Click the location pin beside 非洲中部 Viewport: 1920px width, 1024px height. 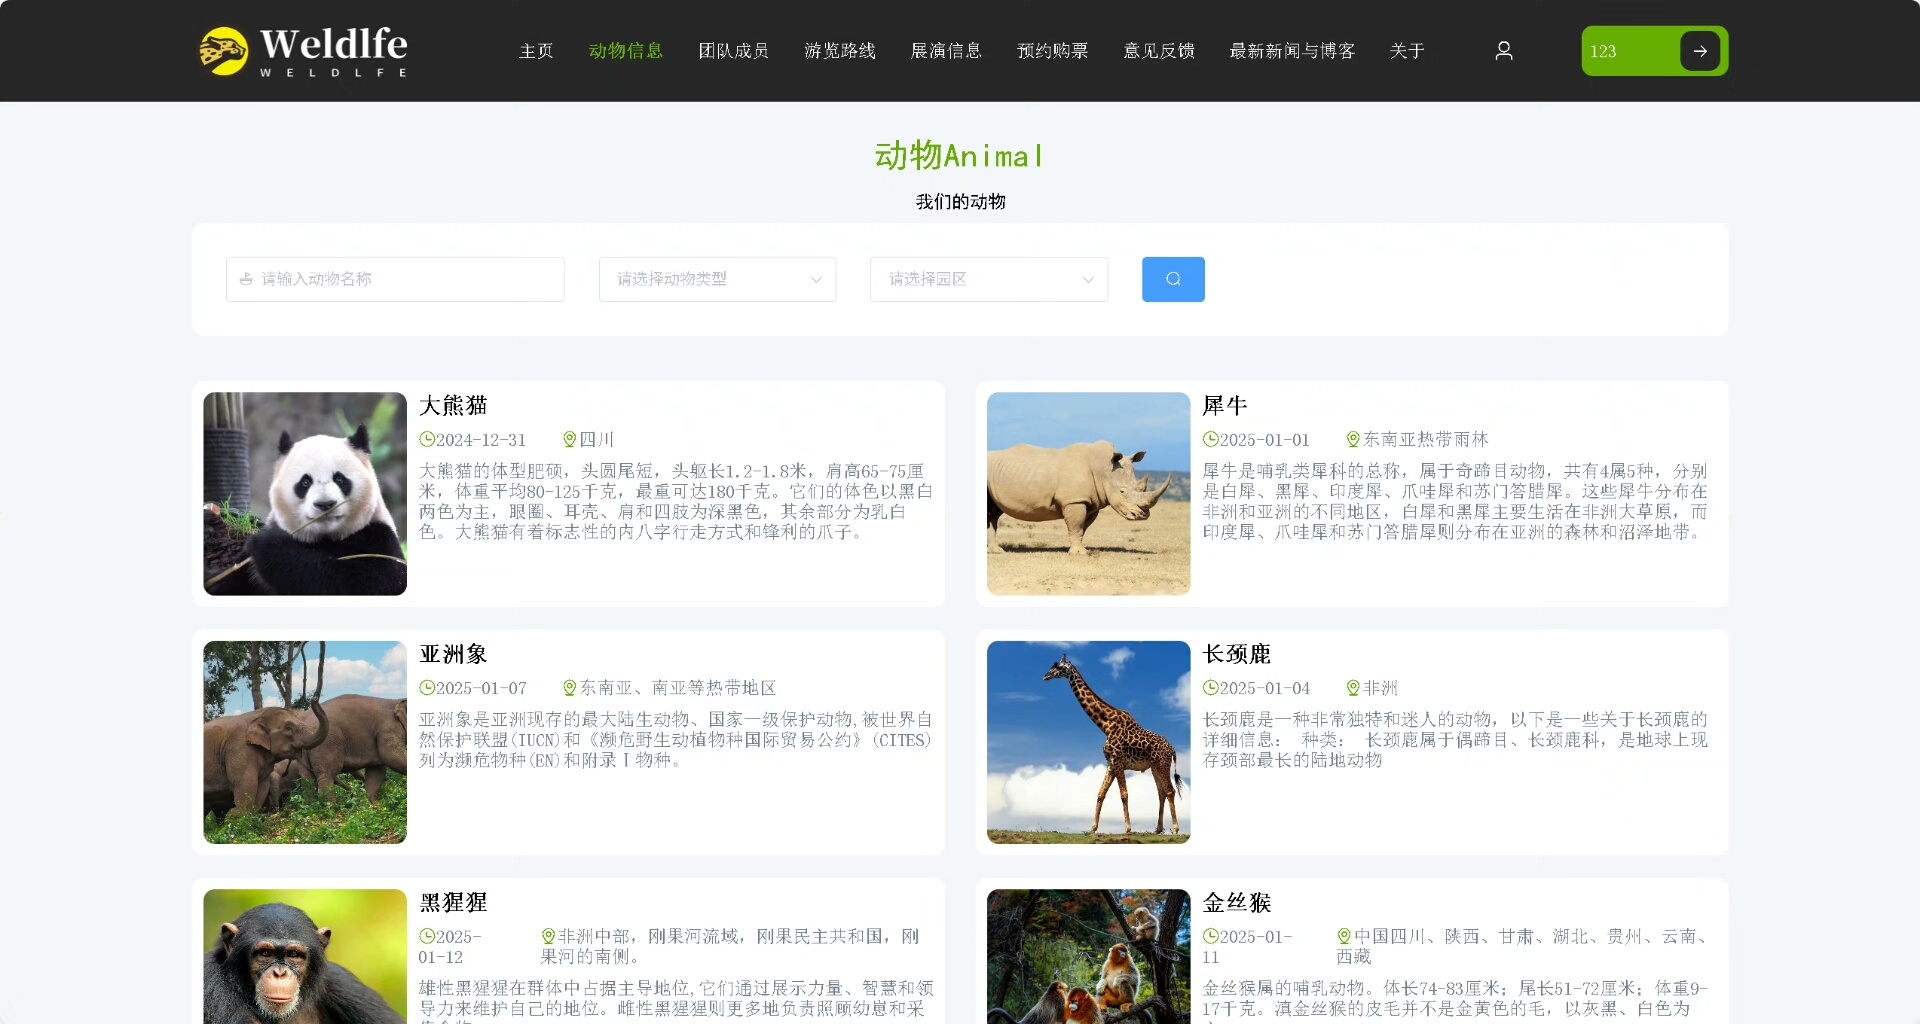(x=548, y=936)
